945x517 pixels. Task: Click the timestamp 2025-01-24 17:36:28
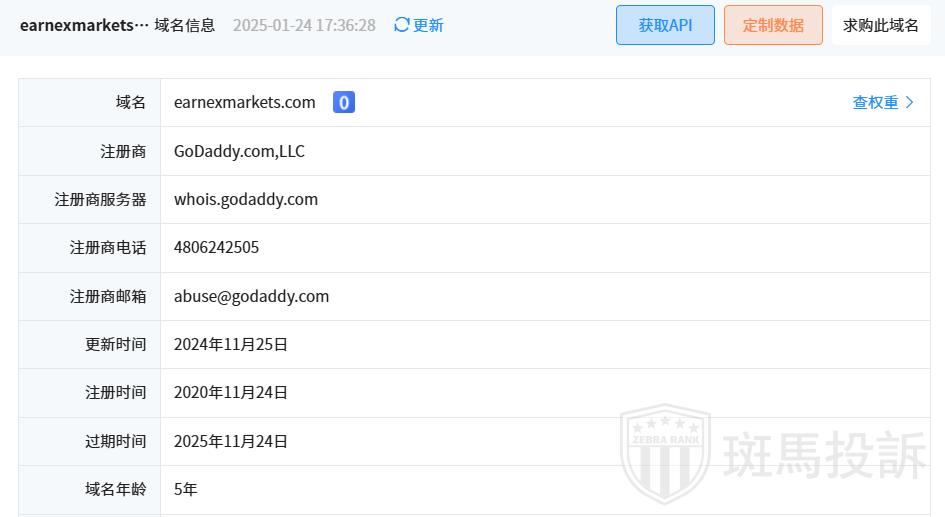click(304, 25)
